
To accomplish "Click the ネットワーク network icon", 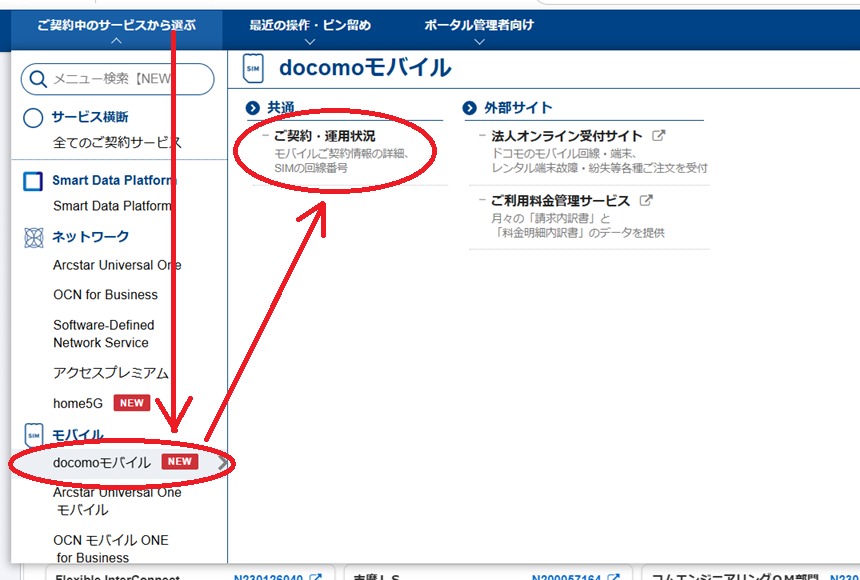I will pos(33,238).
